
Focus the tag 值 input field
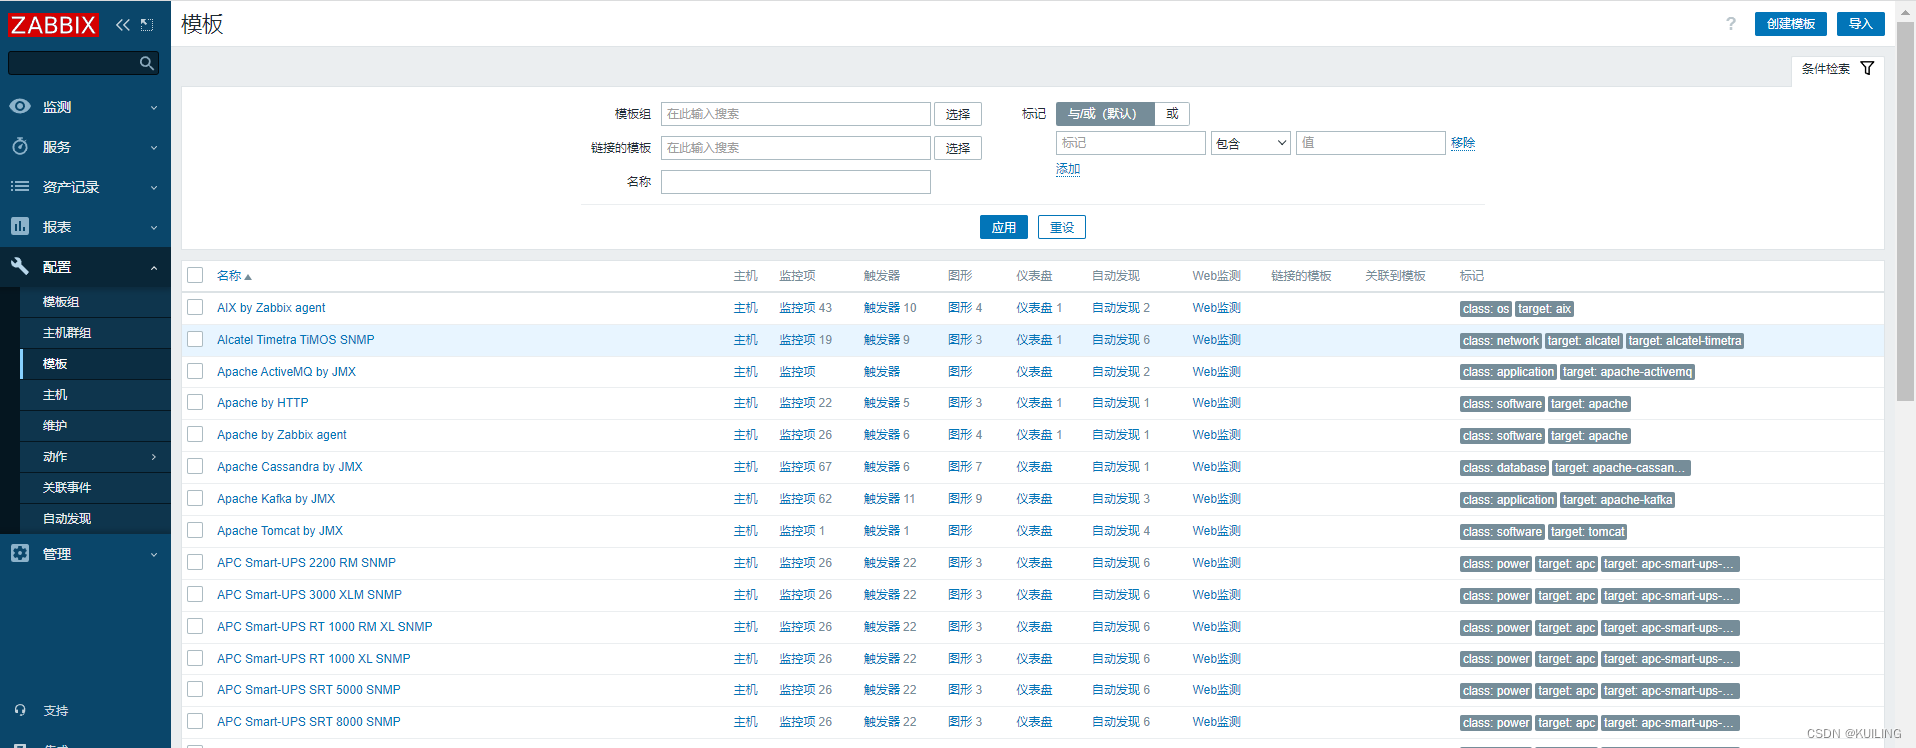point(1371,143)
